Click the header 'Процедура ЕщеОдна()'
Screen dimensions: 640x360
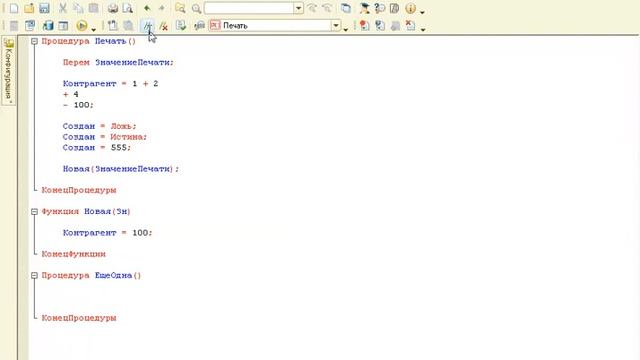[x=91, y=276]
